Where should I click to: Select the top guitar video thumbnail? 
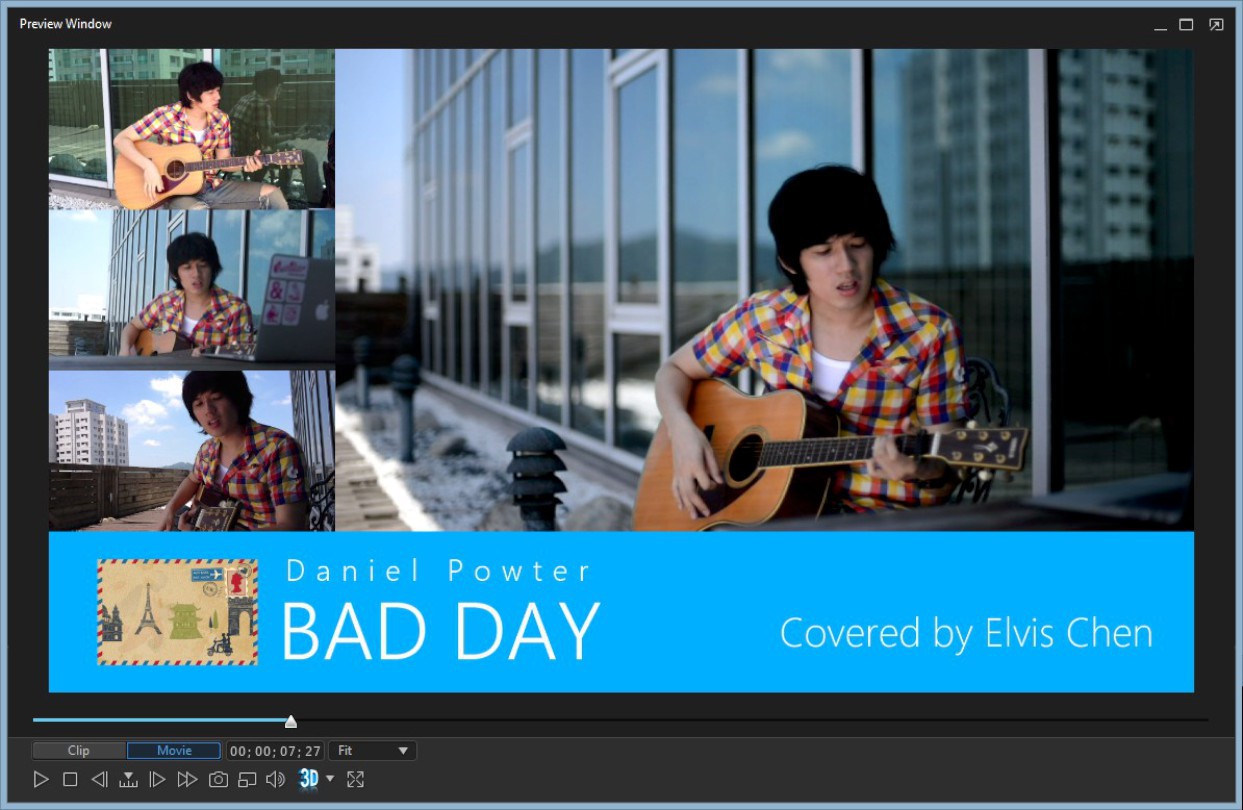tap(192, 129)
